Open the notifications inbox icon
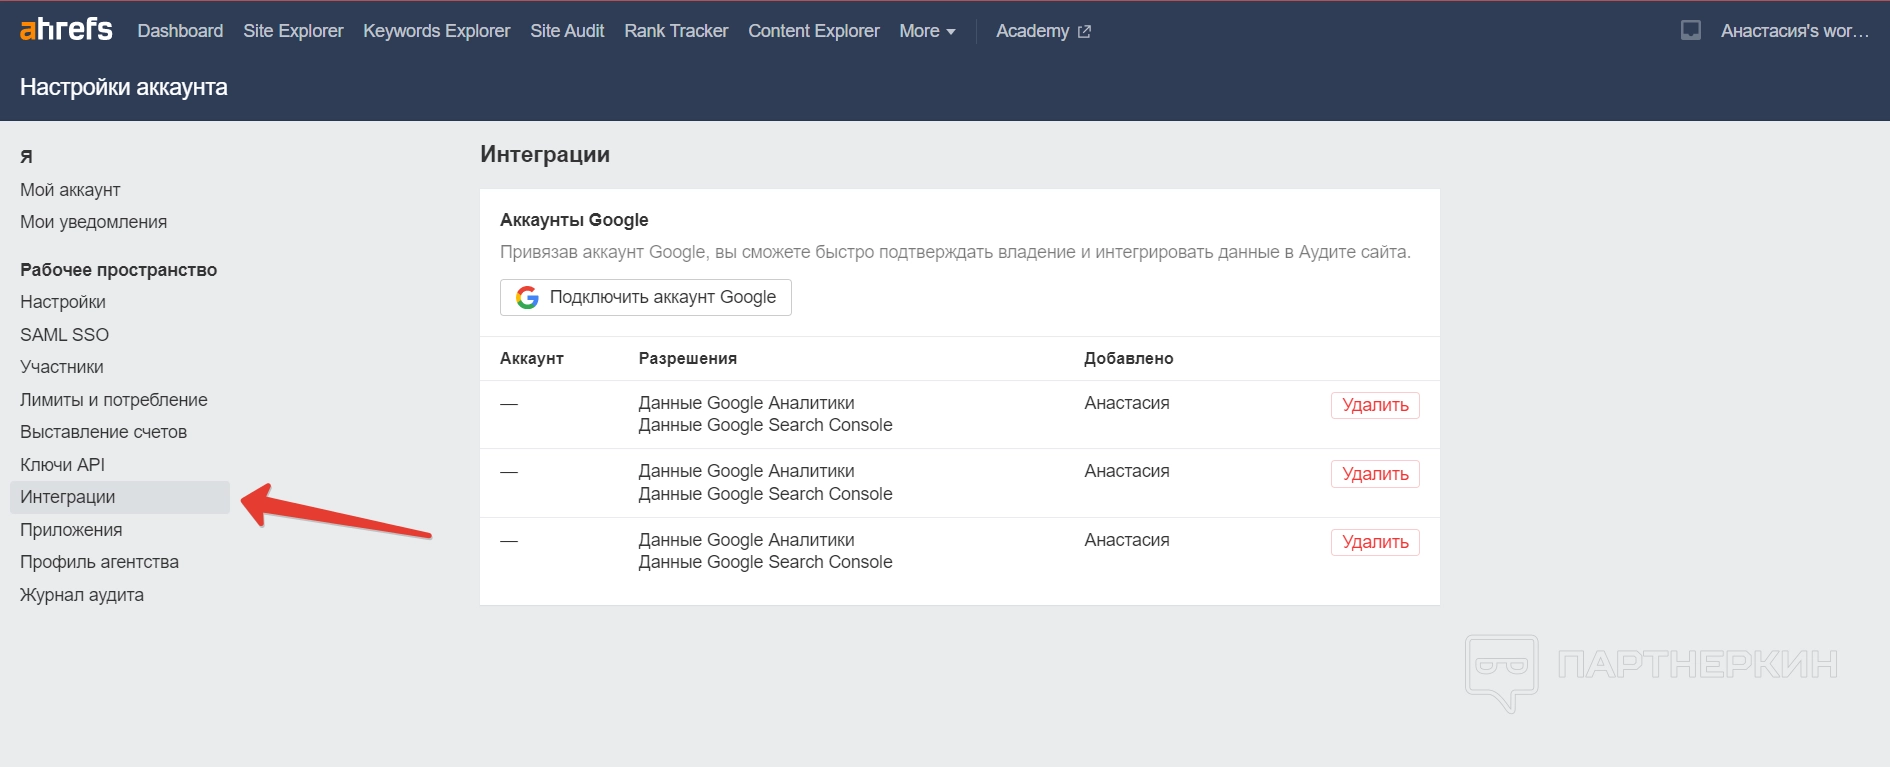 (x=1690, y=31)
